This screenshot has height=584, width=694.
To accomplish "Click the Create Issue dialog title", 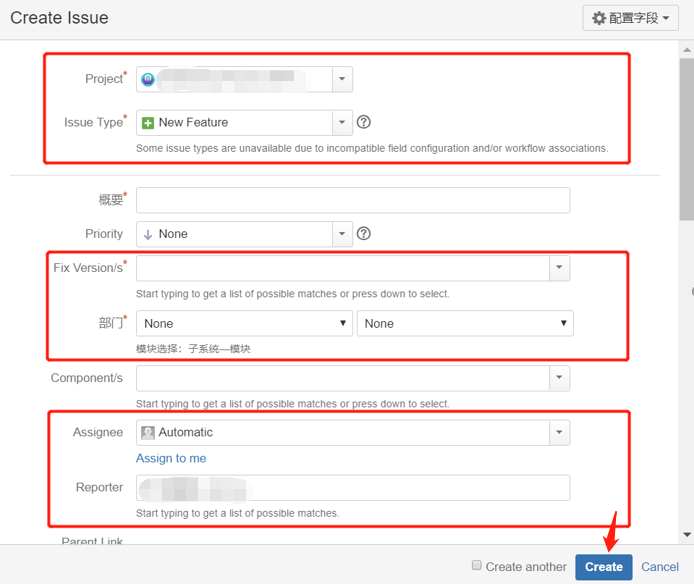I will 59,18.
